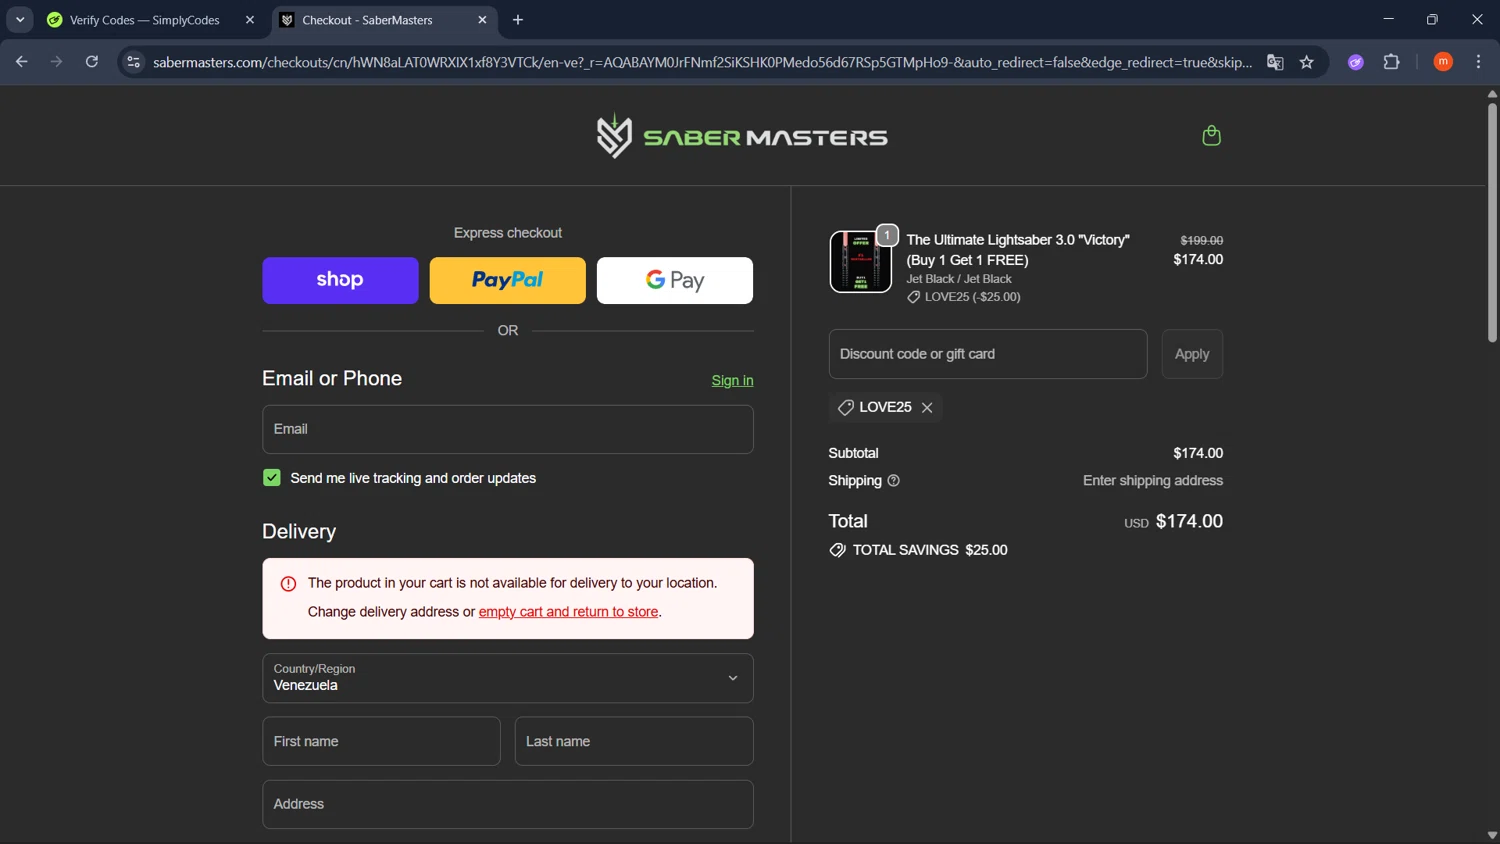The width and height of the screenshot is (1500, 844).
Task: Uncheck live tracking and order updates
Action: [272, 478]
